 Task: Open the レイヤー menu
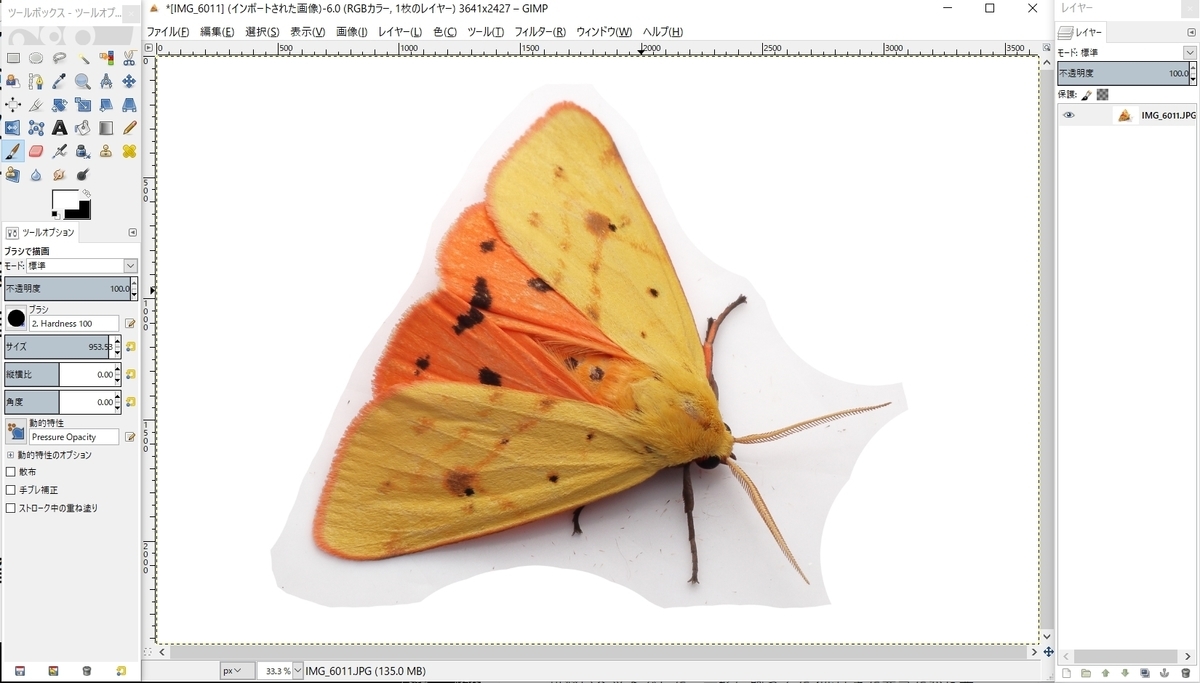pos(400,32)
